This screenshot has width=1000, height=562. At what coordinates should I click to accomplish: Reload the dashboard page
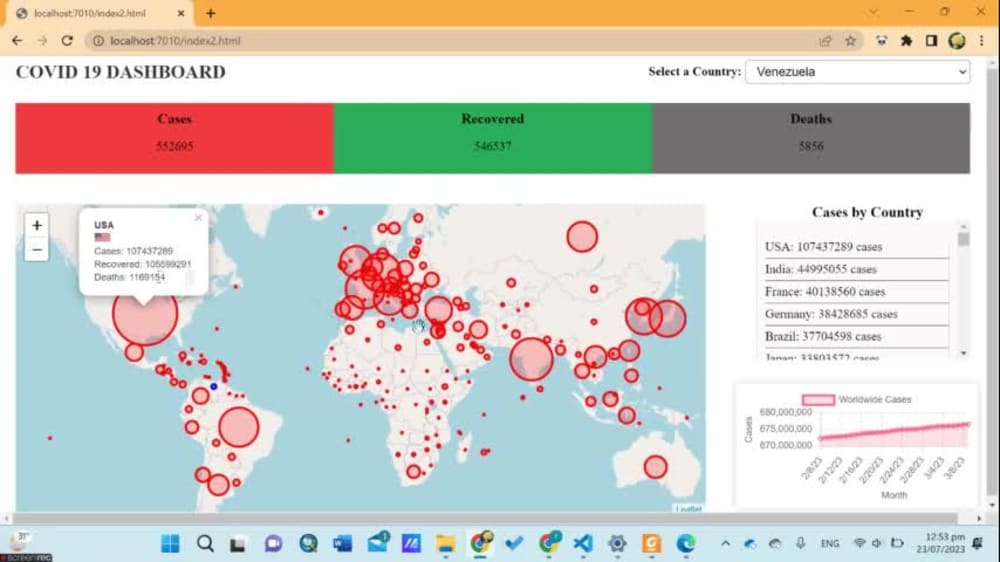(x=67, y=41)
